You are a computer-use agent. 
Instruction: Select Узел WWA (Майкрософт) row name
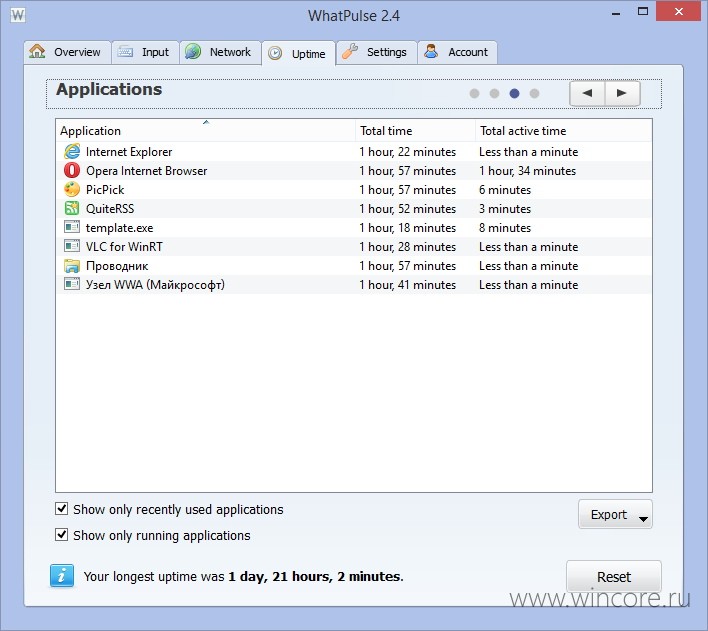pyautogui.click(x=155, y=285)
